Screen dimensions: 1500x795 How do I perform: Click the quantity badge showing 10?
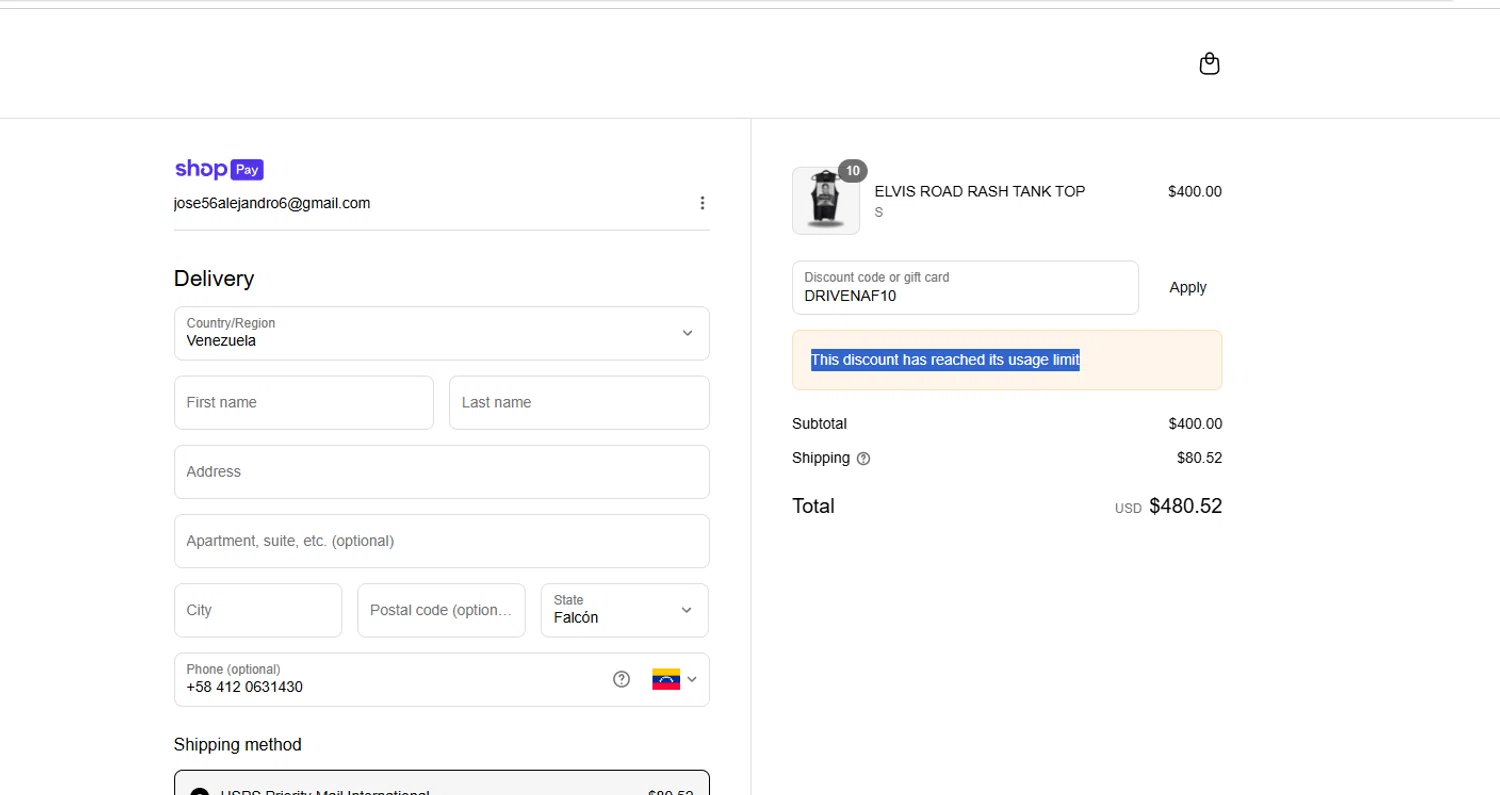tap(852, 171)
